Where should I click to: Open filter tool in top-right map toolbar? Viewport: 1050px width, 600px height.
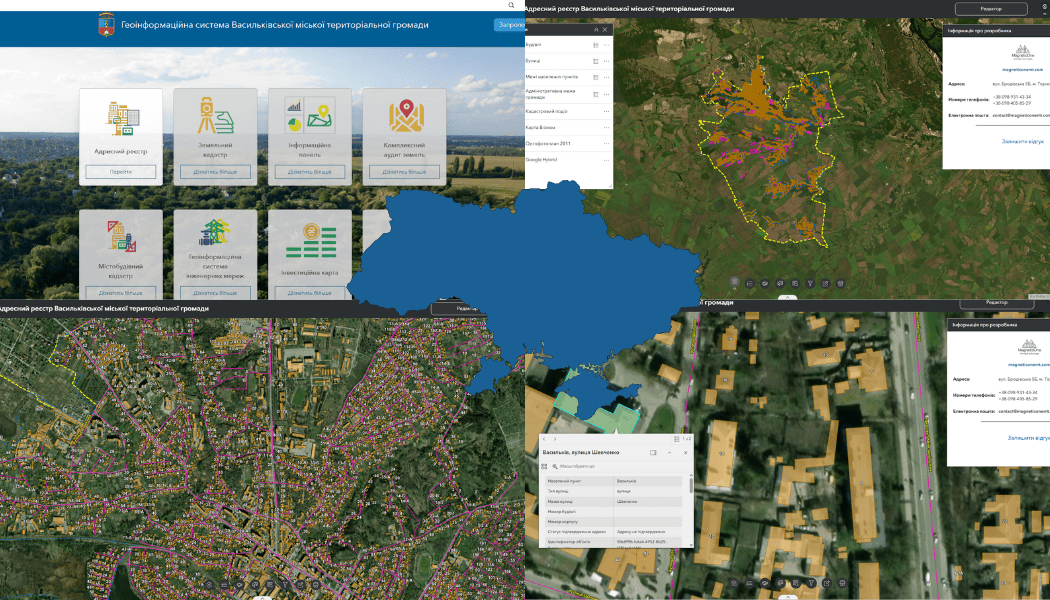[810, 283]
